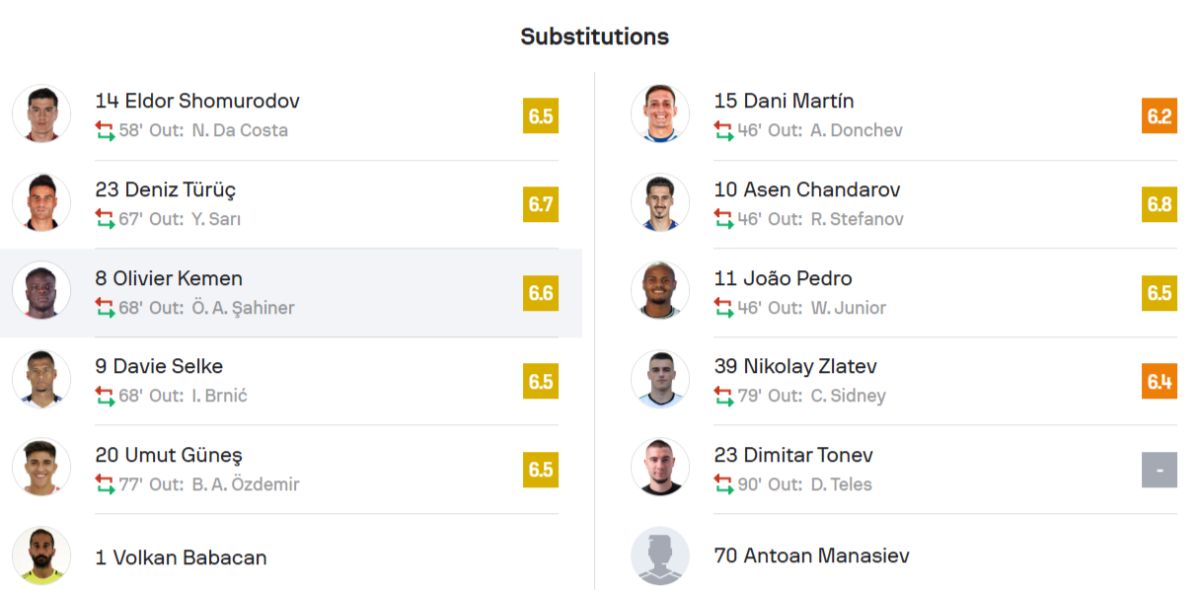The width and height of the screenshot is (1200, 590).
Task: Open Olivier Kemen's player photo
Action: click(42, 291)
